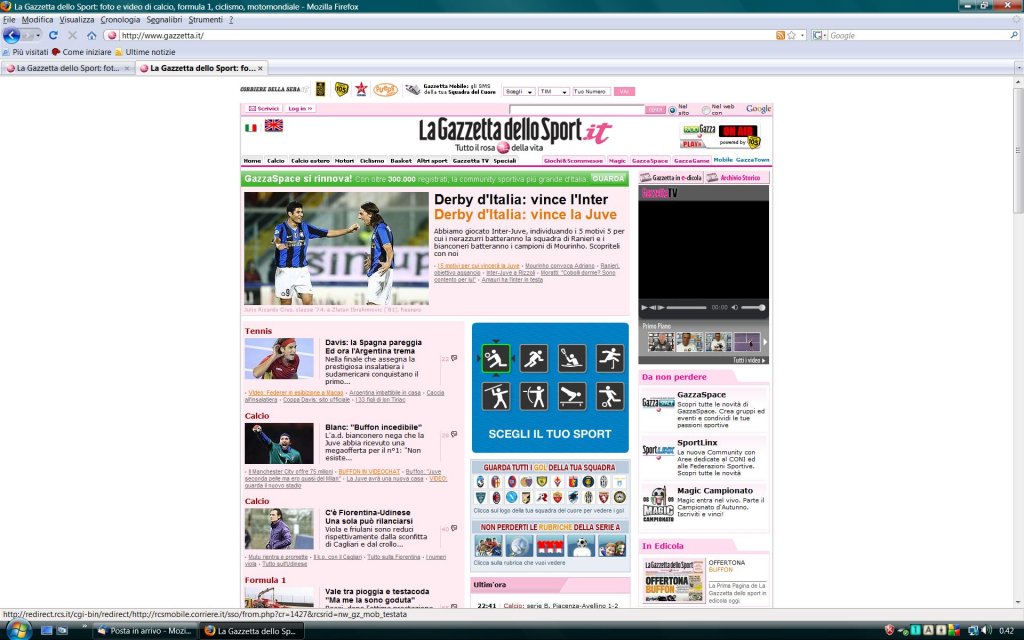Stop loading with the X toolbar icon
Screen dimensions: 1024x640
72,35
